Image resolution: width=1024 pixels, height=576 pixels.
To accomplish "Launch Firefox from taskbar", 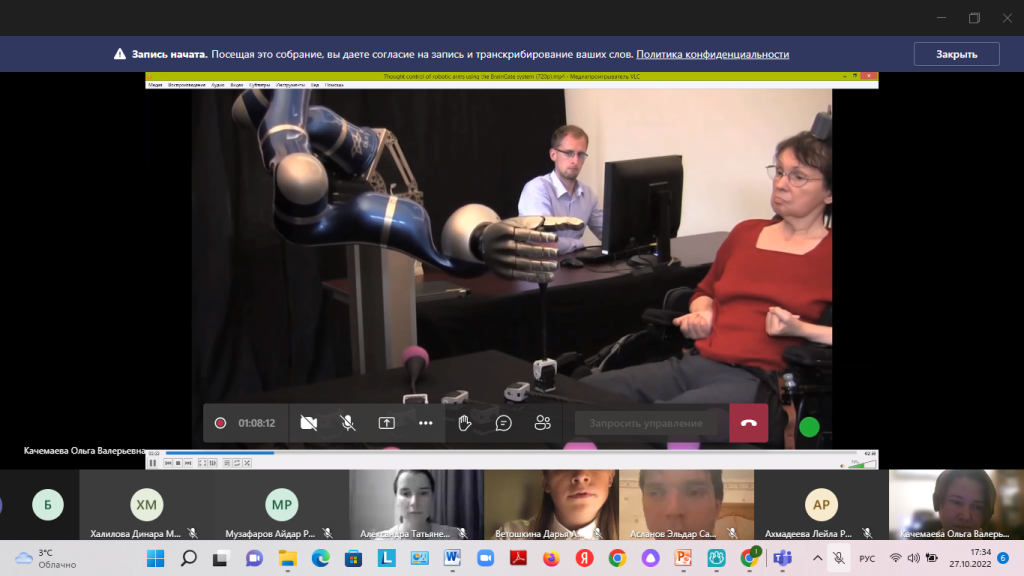I will [551, 558].
